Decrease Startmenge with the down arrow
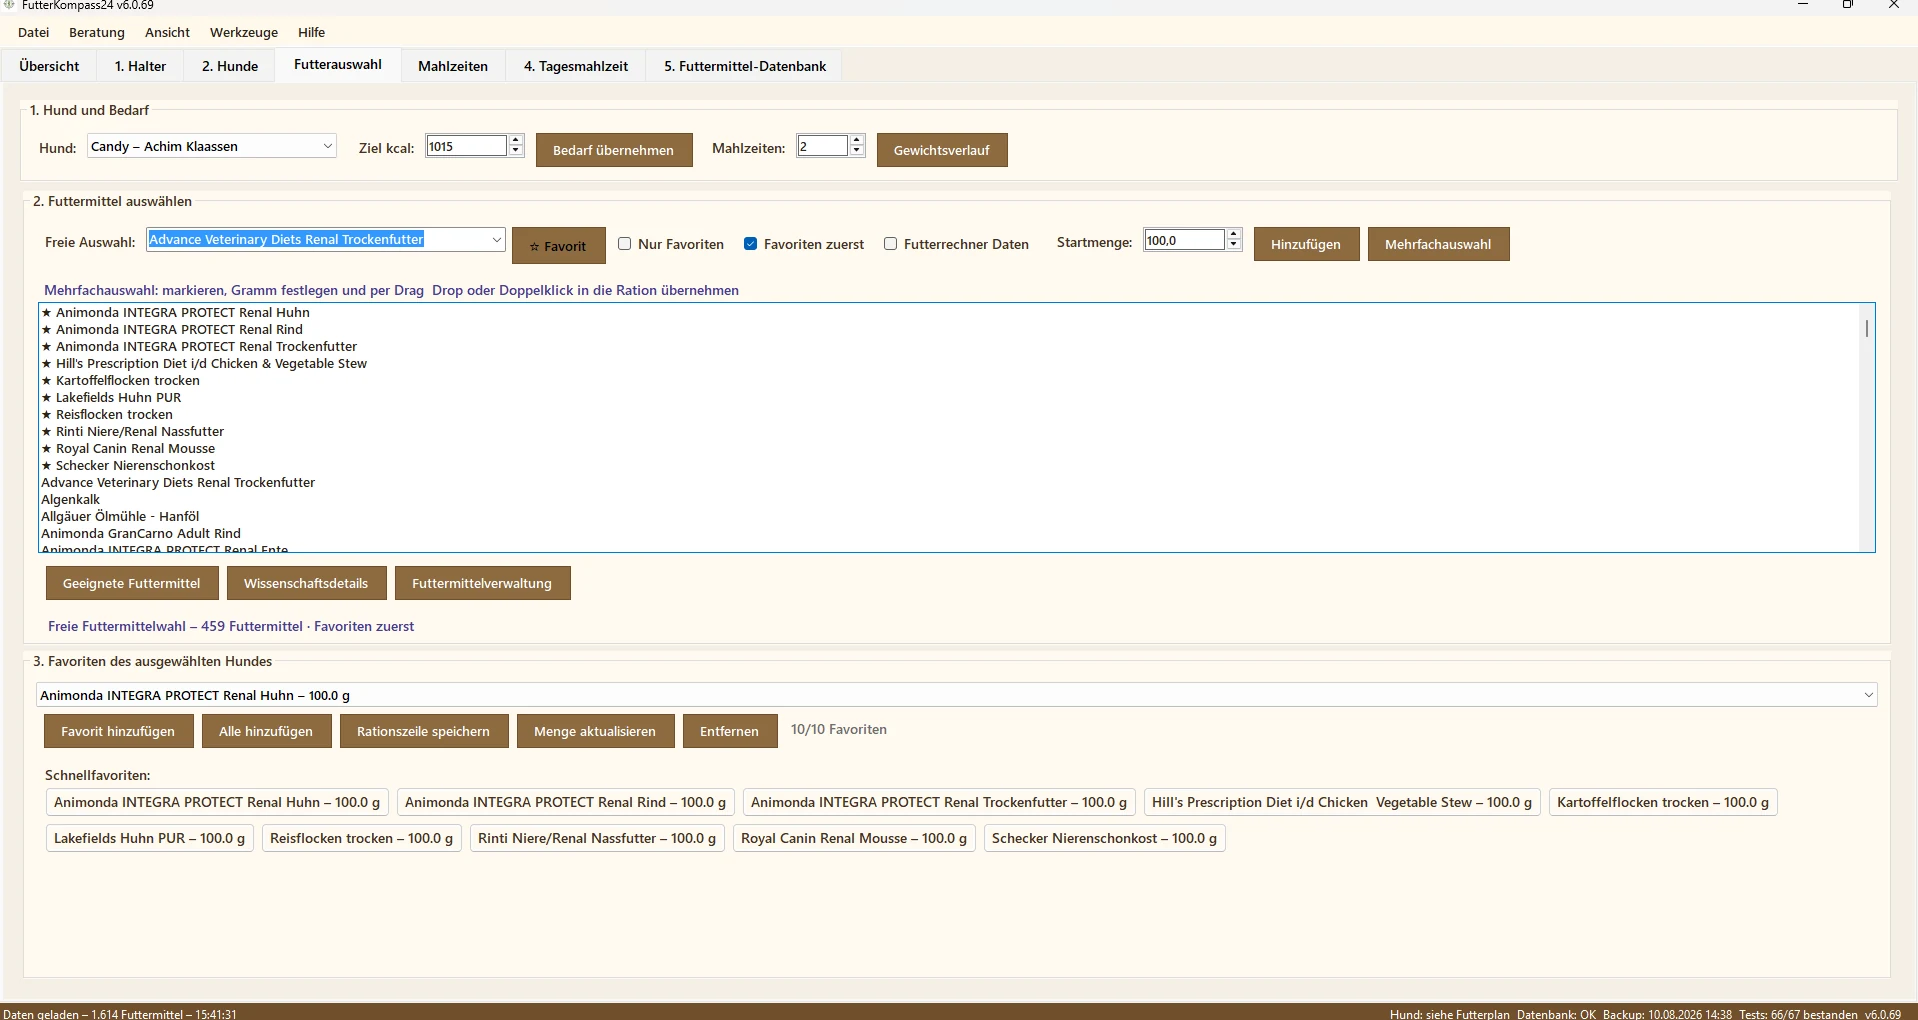Image resolution: width=1918 pixels, height=1020 pixels. click(x=1234, y=246)
